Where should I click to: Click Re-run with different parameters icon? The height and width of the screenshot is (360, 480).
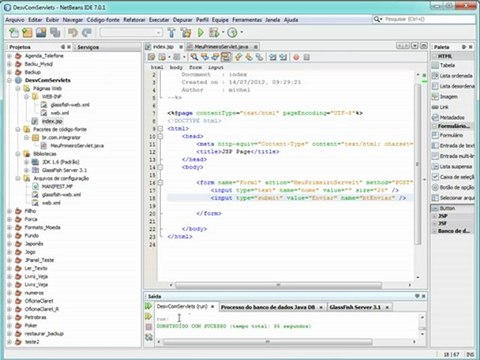[149, 316]
